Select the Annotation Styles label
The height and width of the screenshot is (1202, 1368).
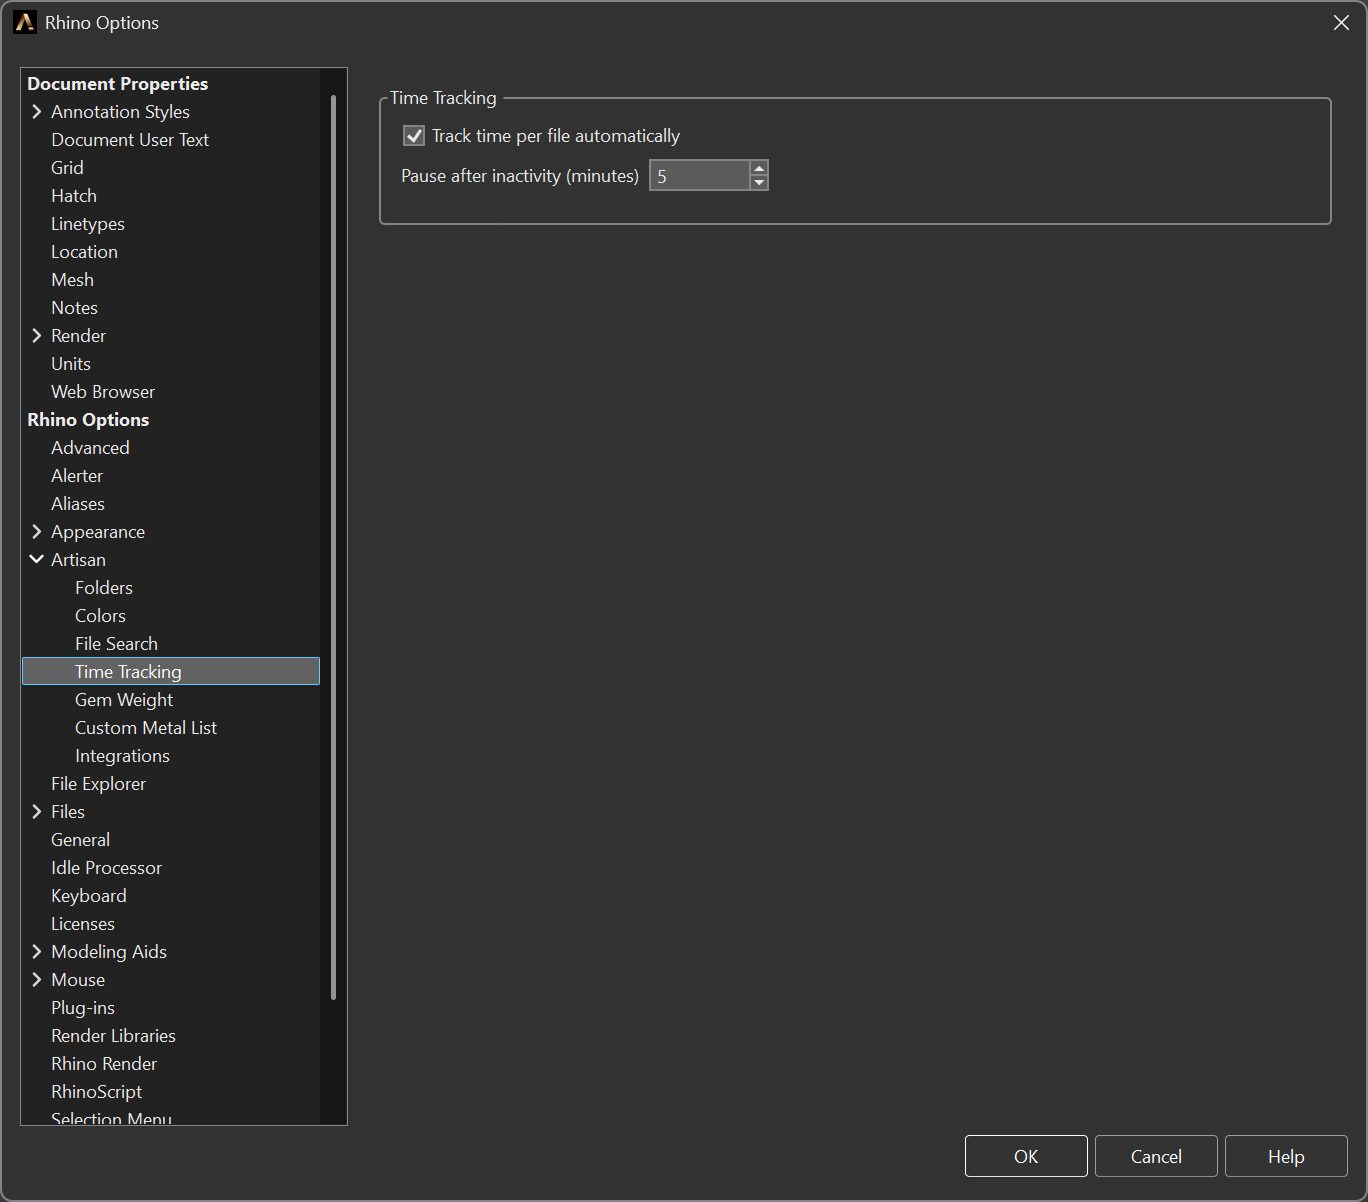120,112
